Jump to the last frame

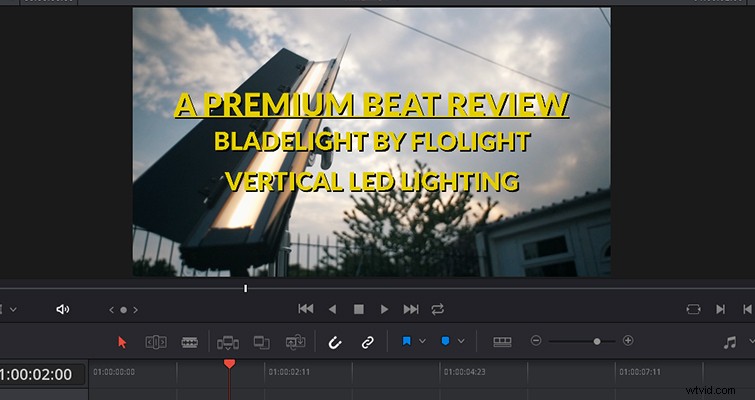(x=411, y=309)
